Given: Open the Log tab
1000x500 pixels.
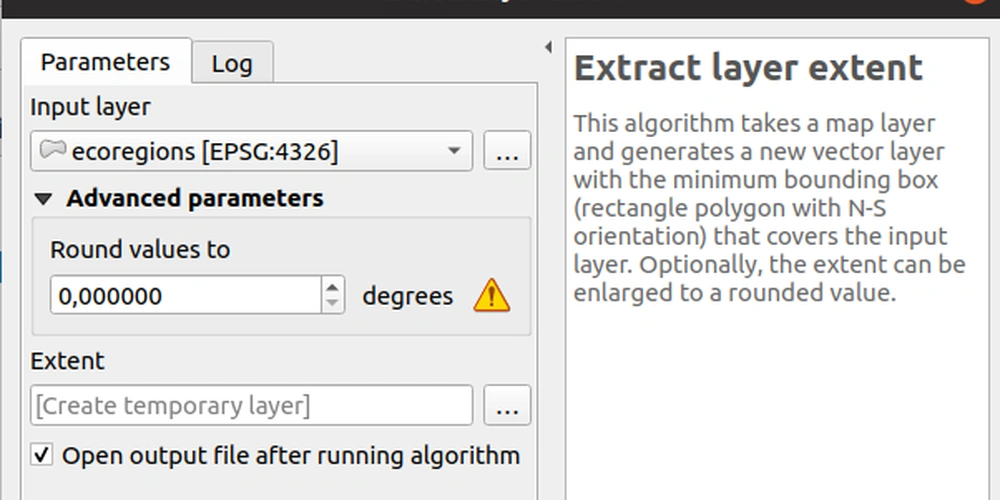Looking at the screenshot, I should (232, 65).
